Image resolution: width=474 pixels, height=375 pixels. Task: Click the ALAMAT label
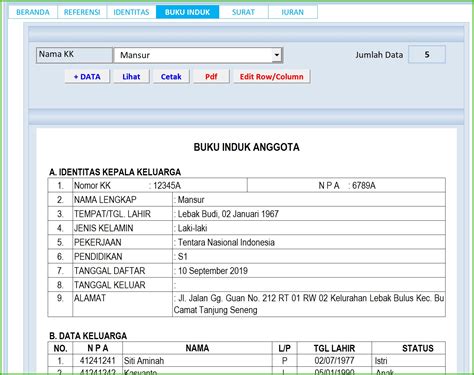(x=90, y=298)
